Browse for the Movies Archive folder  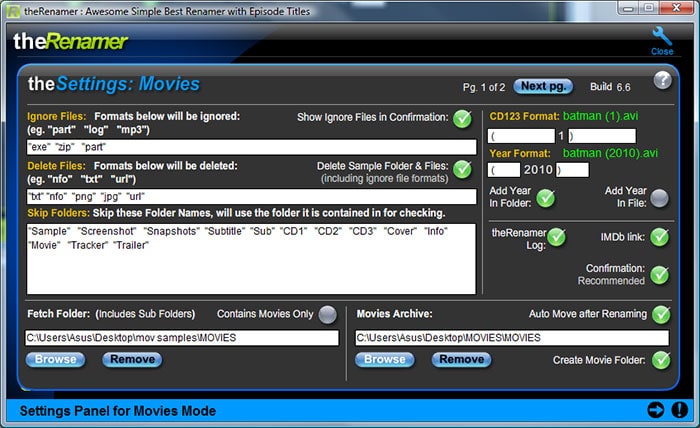pos(385,359)
